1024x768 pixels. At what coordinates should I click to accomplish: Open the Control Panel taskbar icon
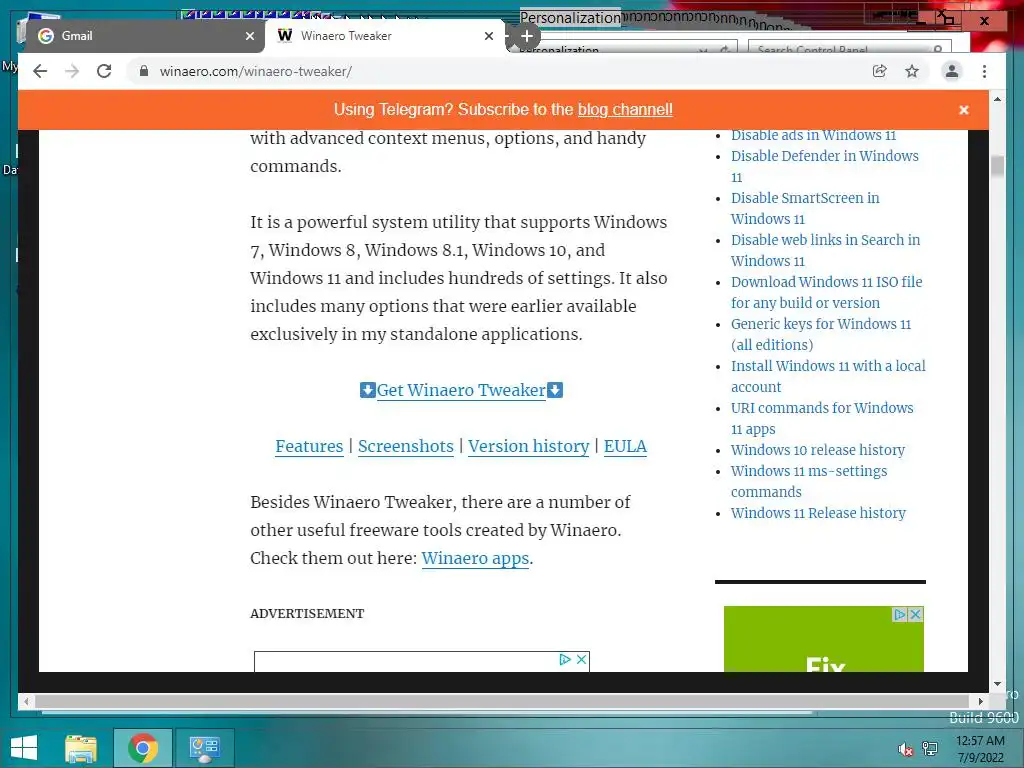[x=204, y=748]
